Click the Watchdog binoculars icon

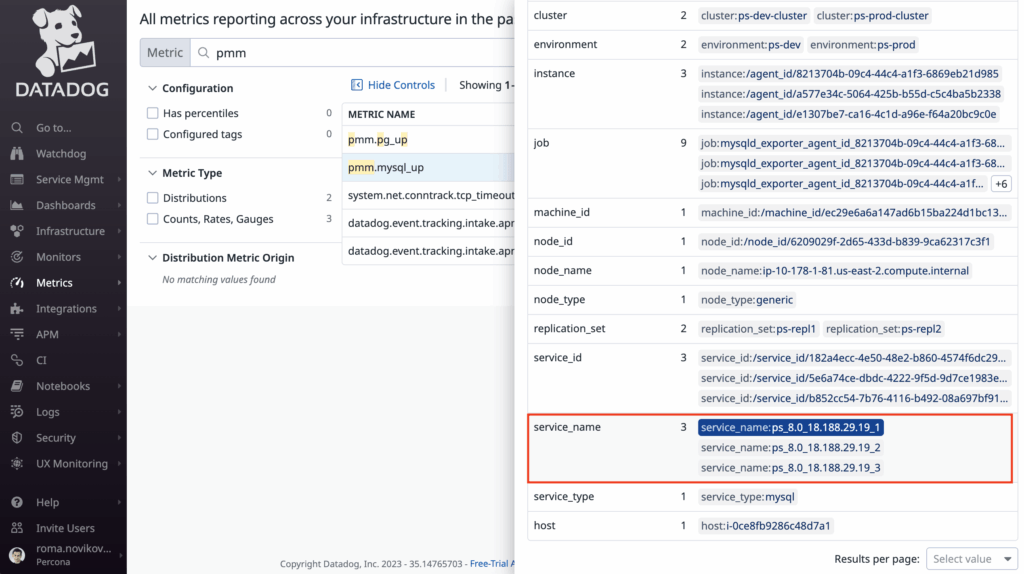16,154
